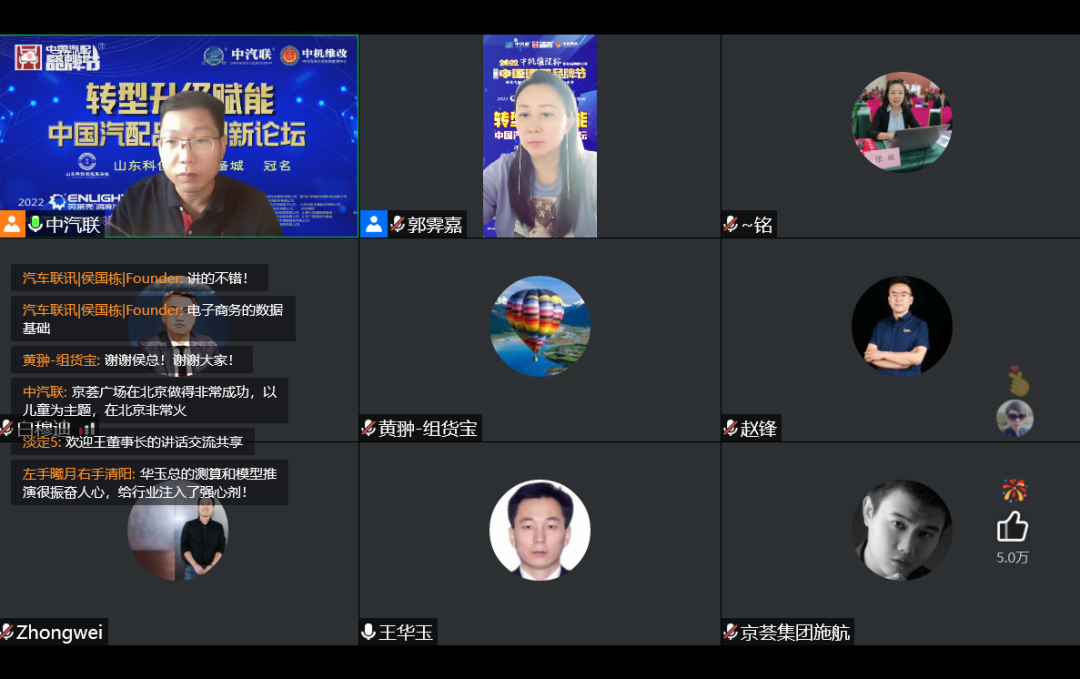The image size is (1080, 679).
Task: Click the green microphone icon of 中汽联
Action: coord(36,224)
